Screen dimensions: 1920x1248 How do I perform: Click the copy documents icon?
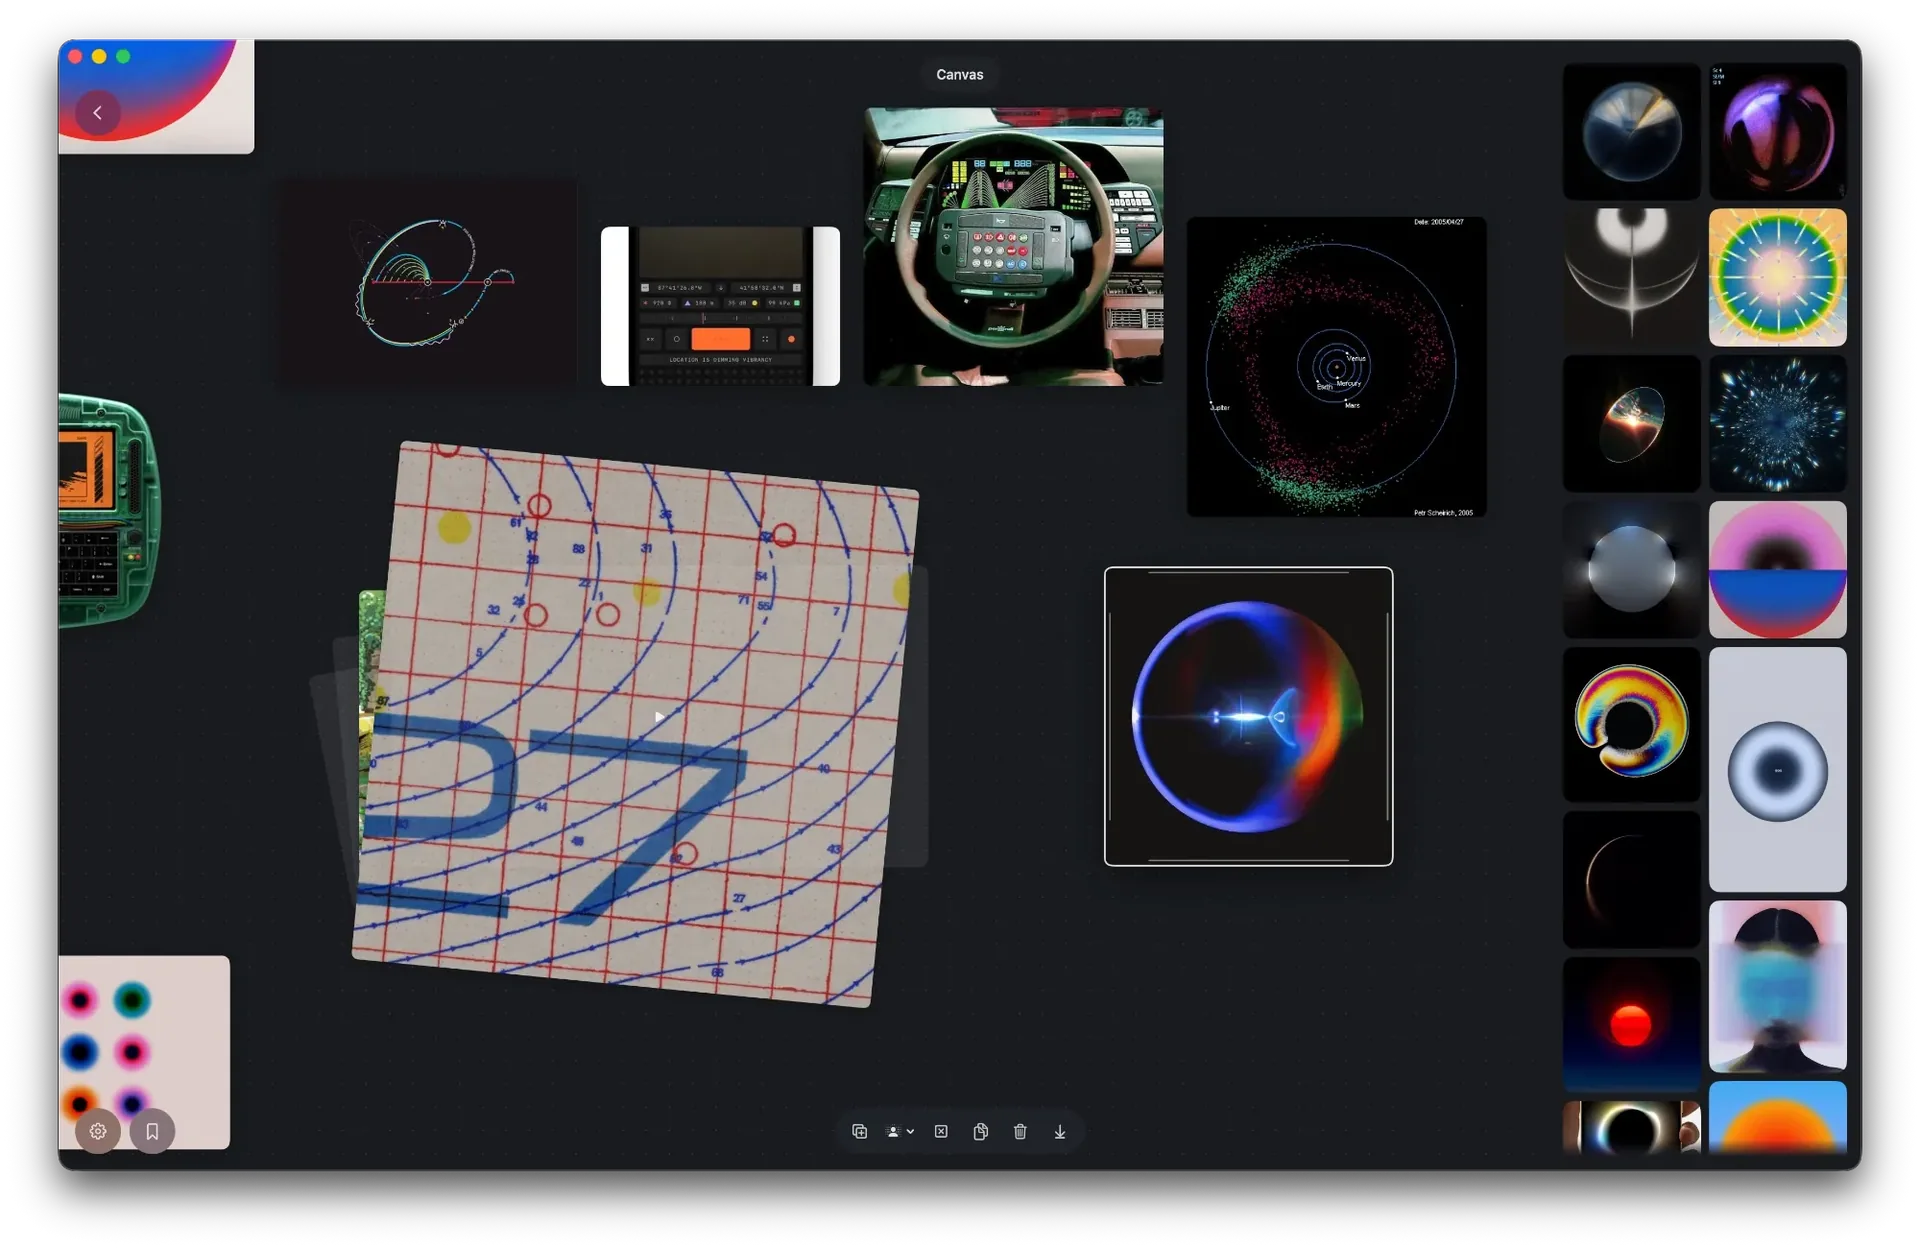(x=980, y=1131)
